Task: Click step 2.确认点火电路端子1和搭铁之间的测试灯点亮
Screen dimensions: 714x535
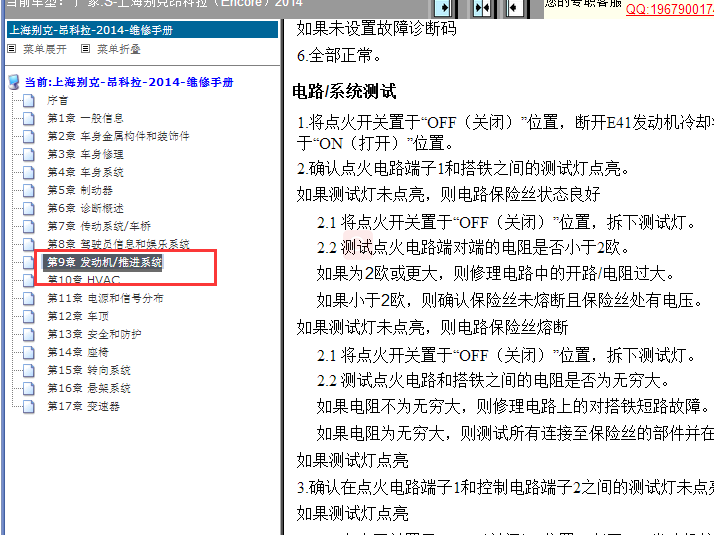Action: click(x=464, y=169)
